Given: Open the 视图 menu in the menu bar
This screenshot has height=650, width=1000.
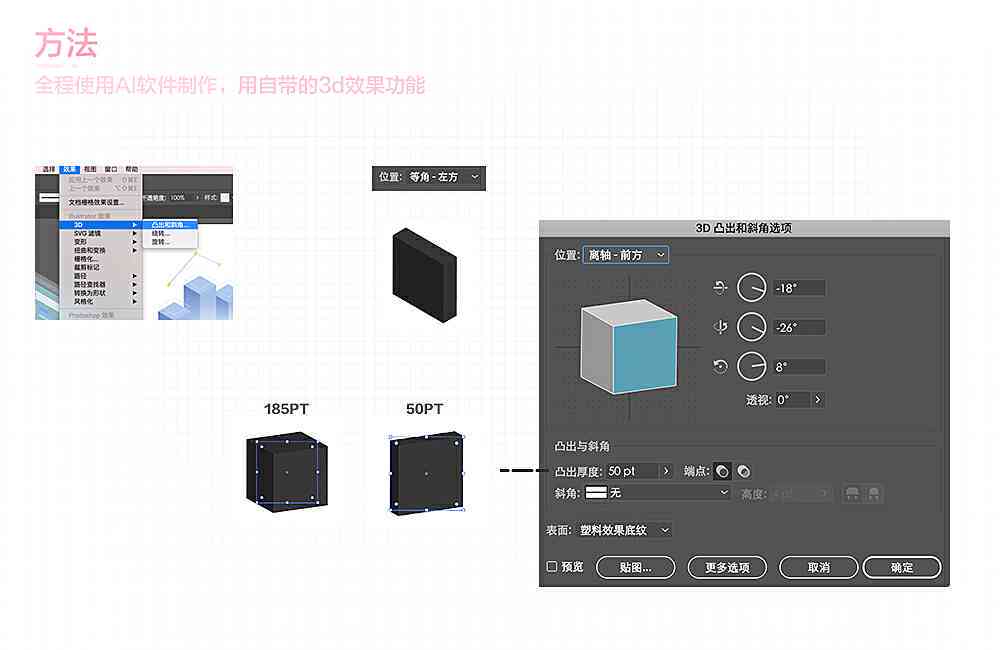Looking at the screenshot, I should [90, 169].
